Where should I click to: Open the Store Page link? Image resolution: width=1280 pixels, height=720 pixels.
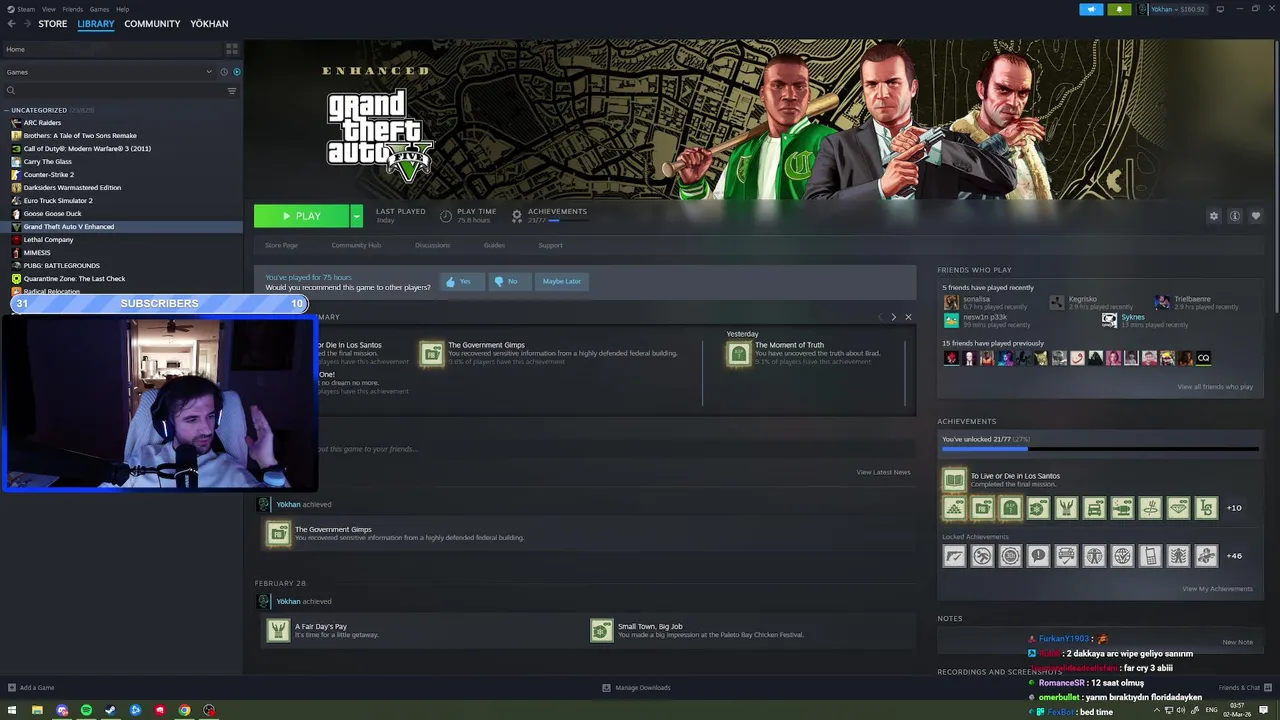pyautogui.click(x=281, y=245)
